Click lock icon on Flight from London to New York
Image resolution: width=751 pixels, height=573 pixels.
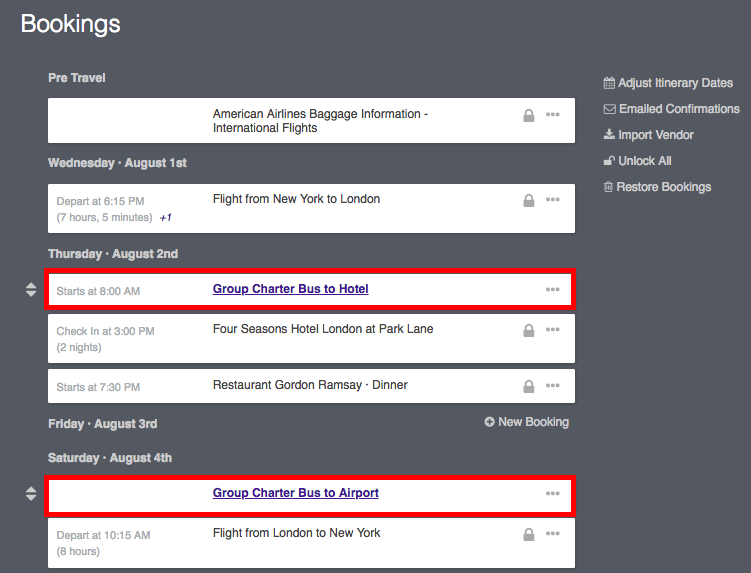(528, 534)
